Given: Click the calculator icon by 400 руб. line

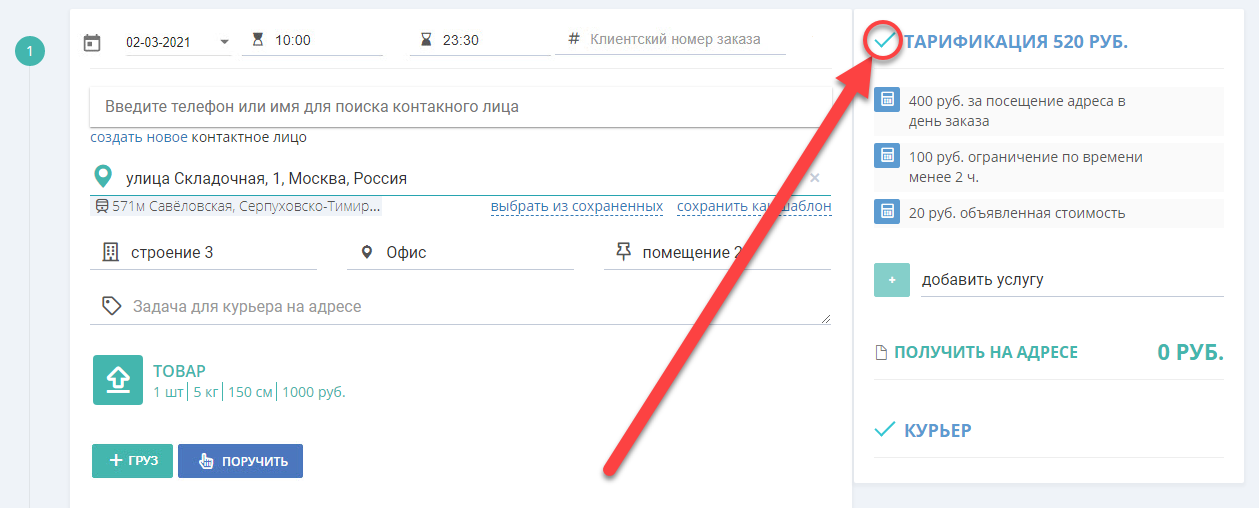Looking at the screenshot, I should pos(886,100).
